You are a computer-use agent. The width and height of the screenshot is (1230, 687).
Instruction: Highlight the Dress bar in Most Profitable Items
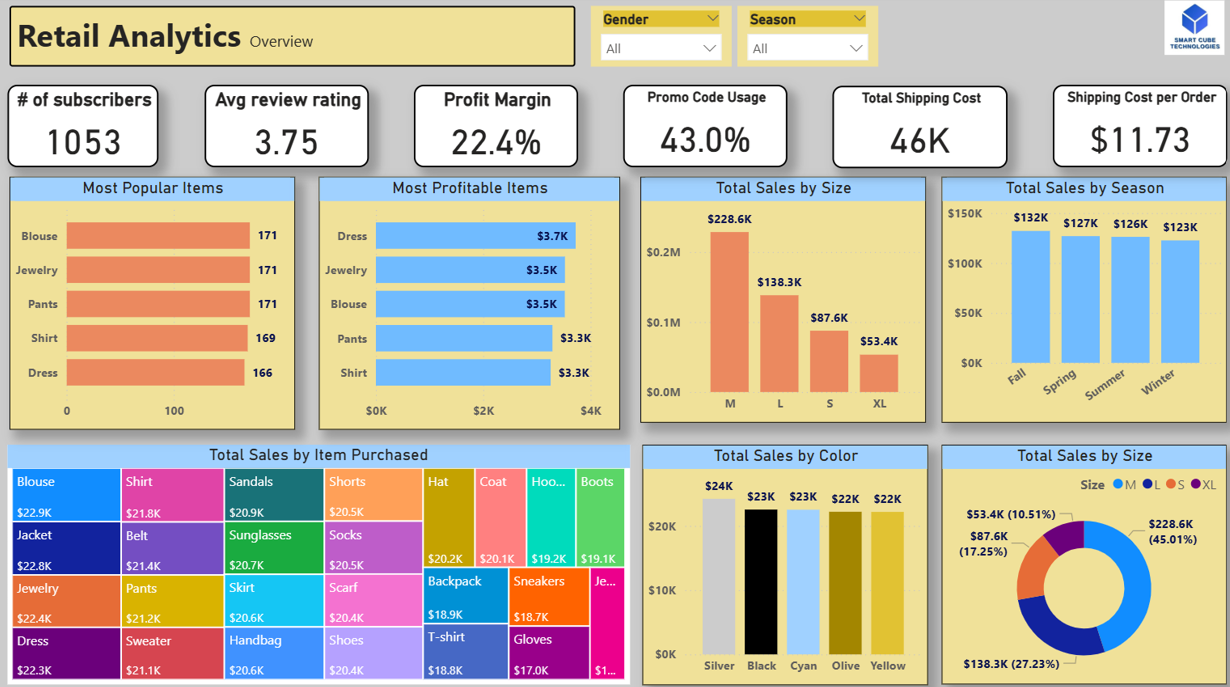point(475,236)
